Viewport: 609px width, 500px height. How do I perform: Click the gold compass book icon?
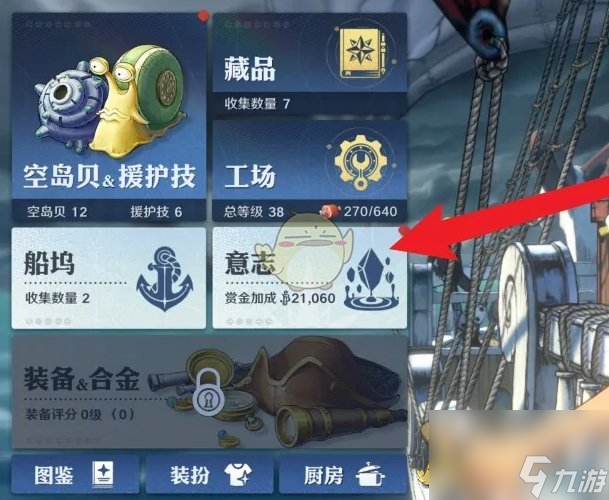[x=361, y=52]
